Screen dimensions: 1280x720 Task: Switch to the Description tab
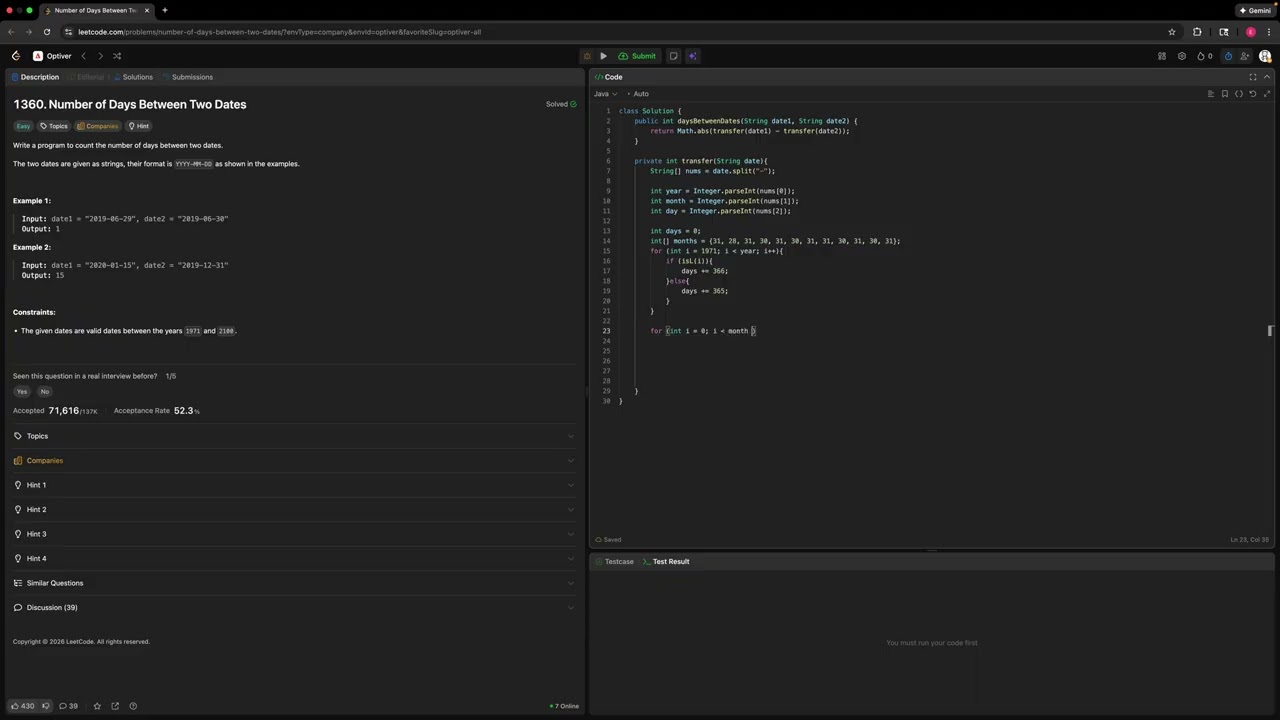35,77
